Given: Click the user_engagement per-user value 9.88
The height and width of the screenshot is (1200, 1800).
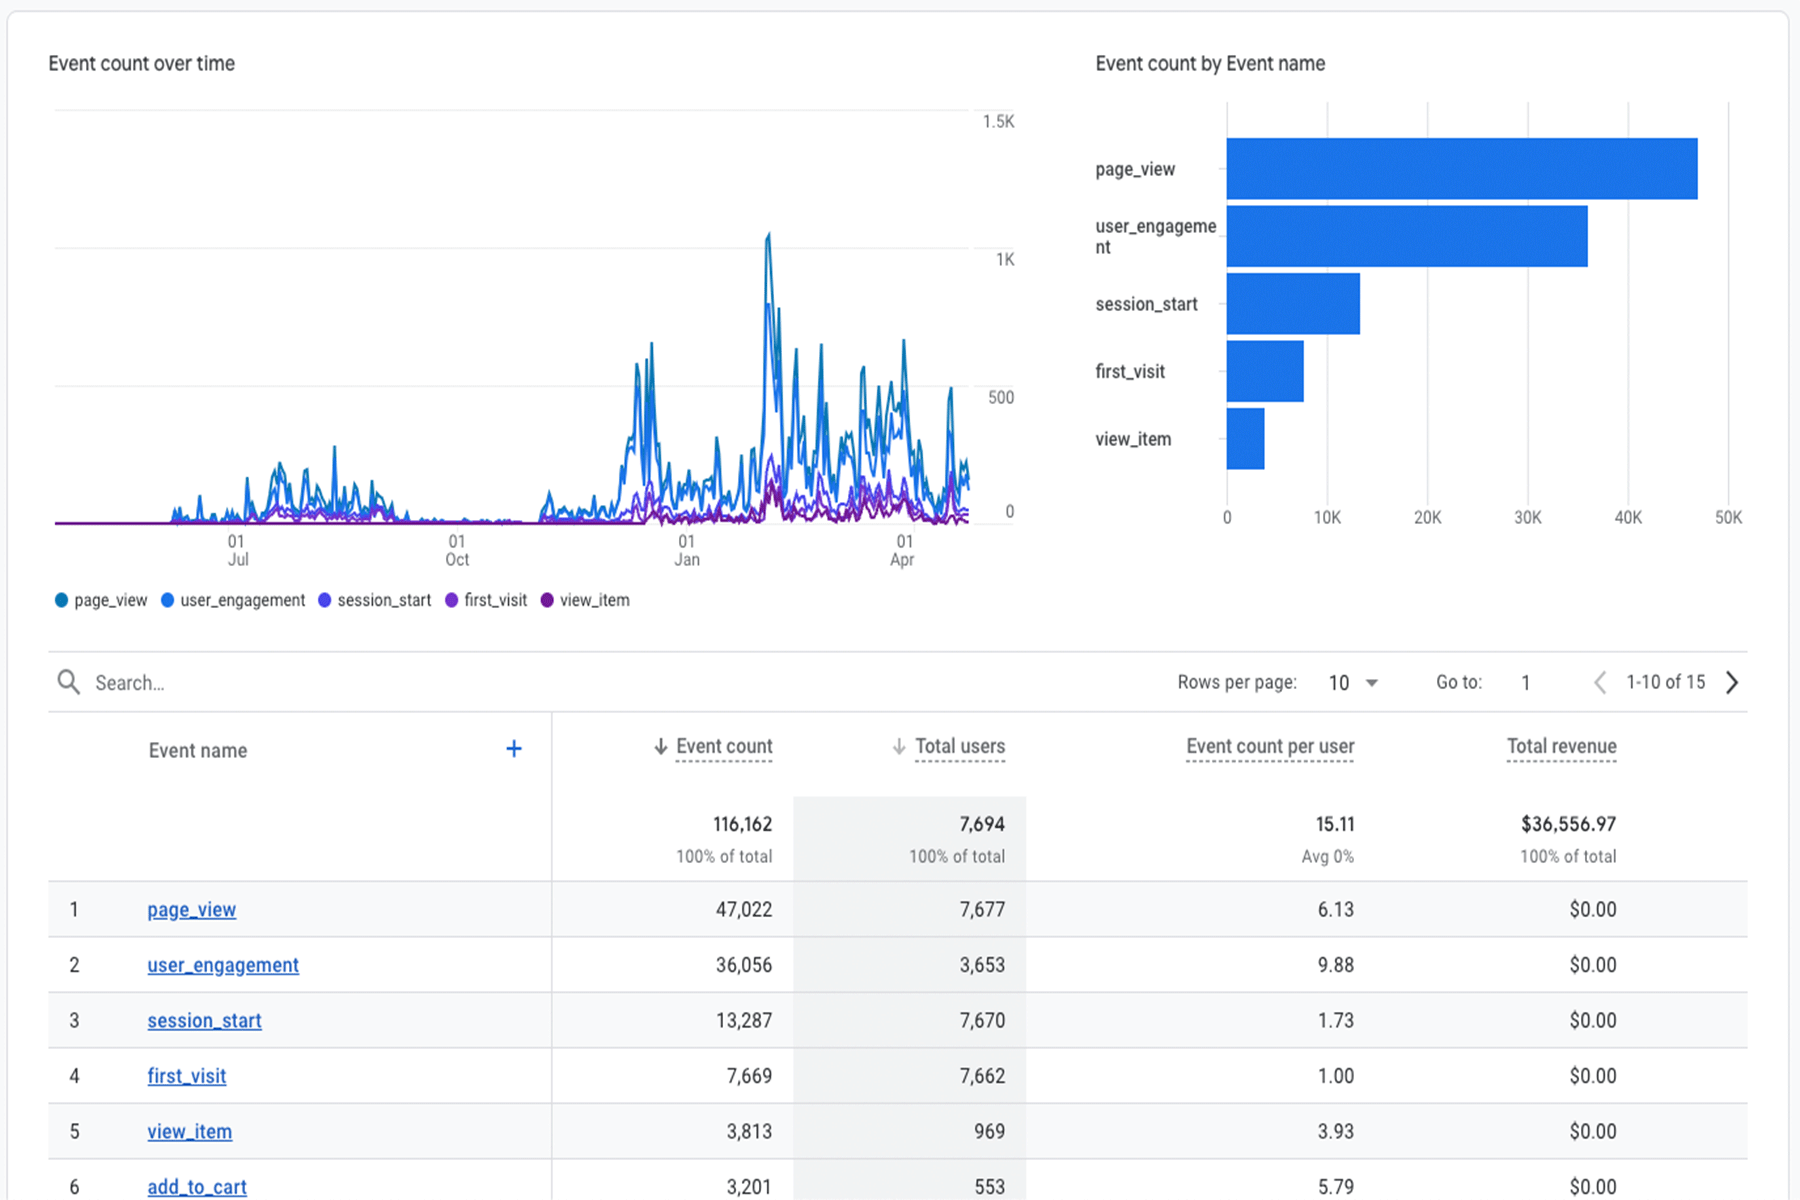Looking at the screenshot, I should (1335, 965).
